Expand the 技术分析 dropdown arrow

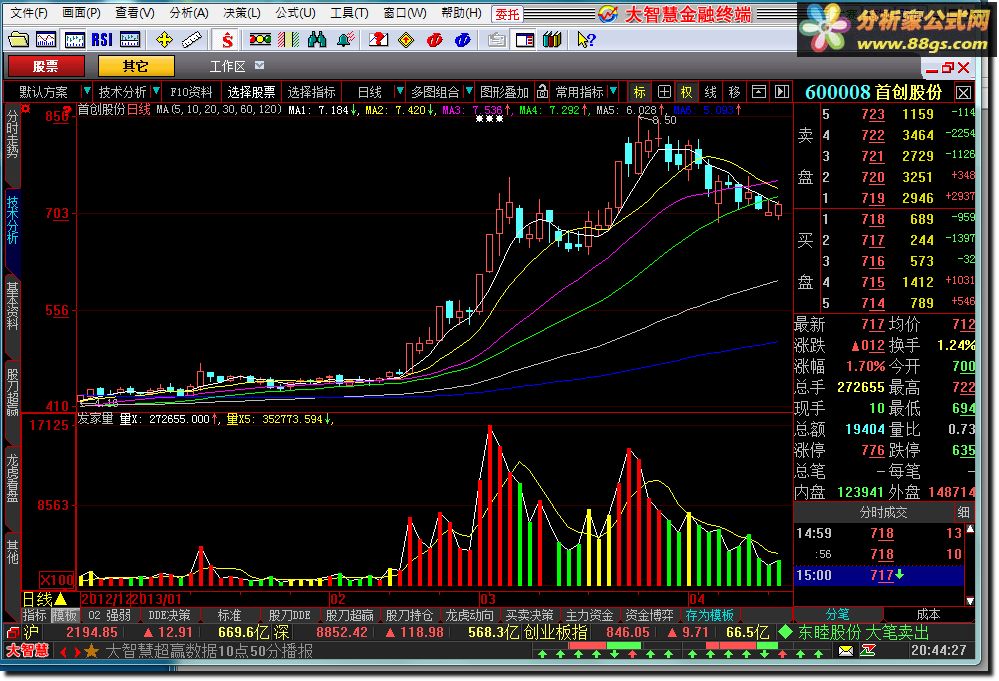(x=155, y=91)
